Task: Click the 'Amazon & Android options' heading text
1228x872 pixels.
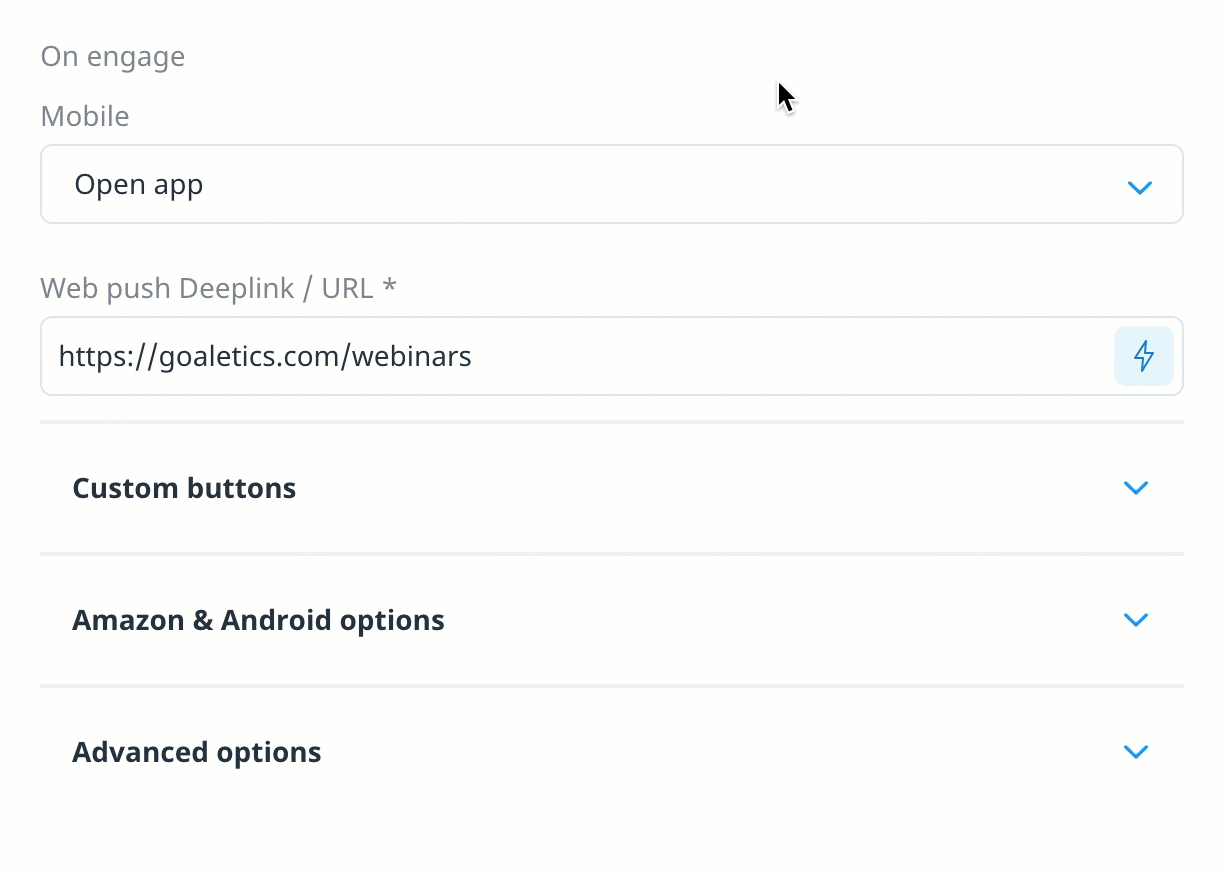Action: tap(258, 620)
